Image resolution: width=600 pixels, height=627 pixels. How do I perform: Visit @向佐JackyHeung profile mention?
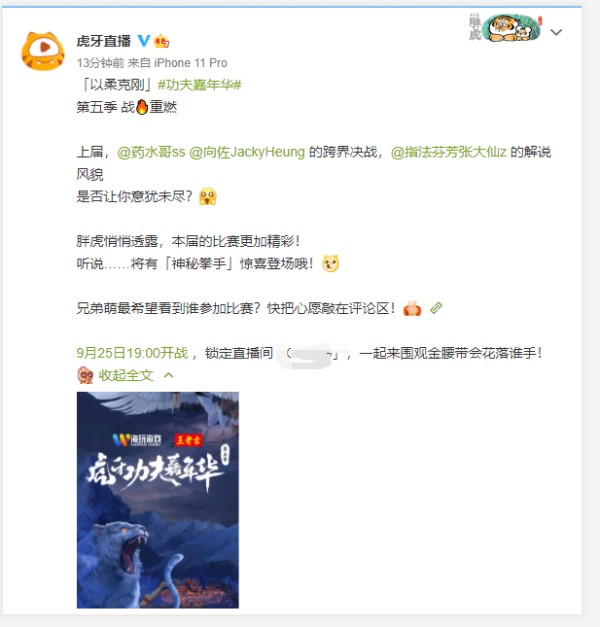(247, 152)
